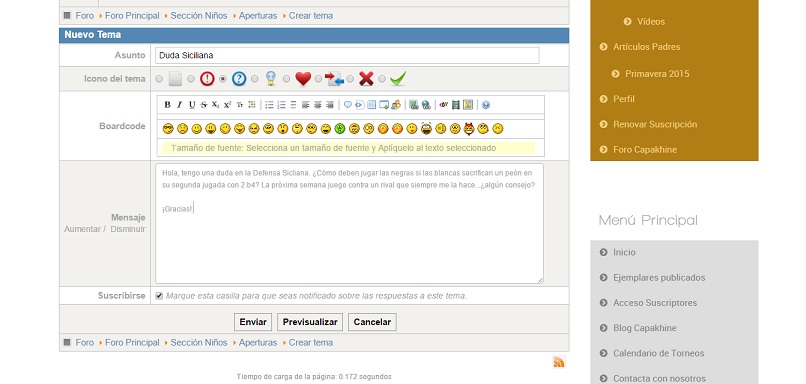
Task: Insert a hyperlink with the globe-chain icon
Action: tap(426, 105)
